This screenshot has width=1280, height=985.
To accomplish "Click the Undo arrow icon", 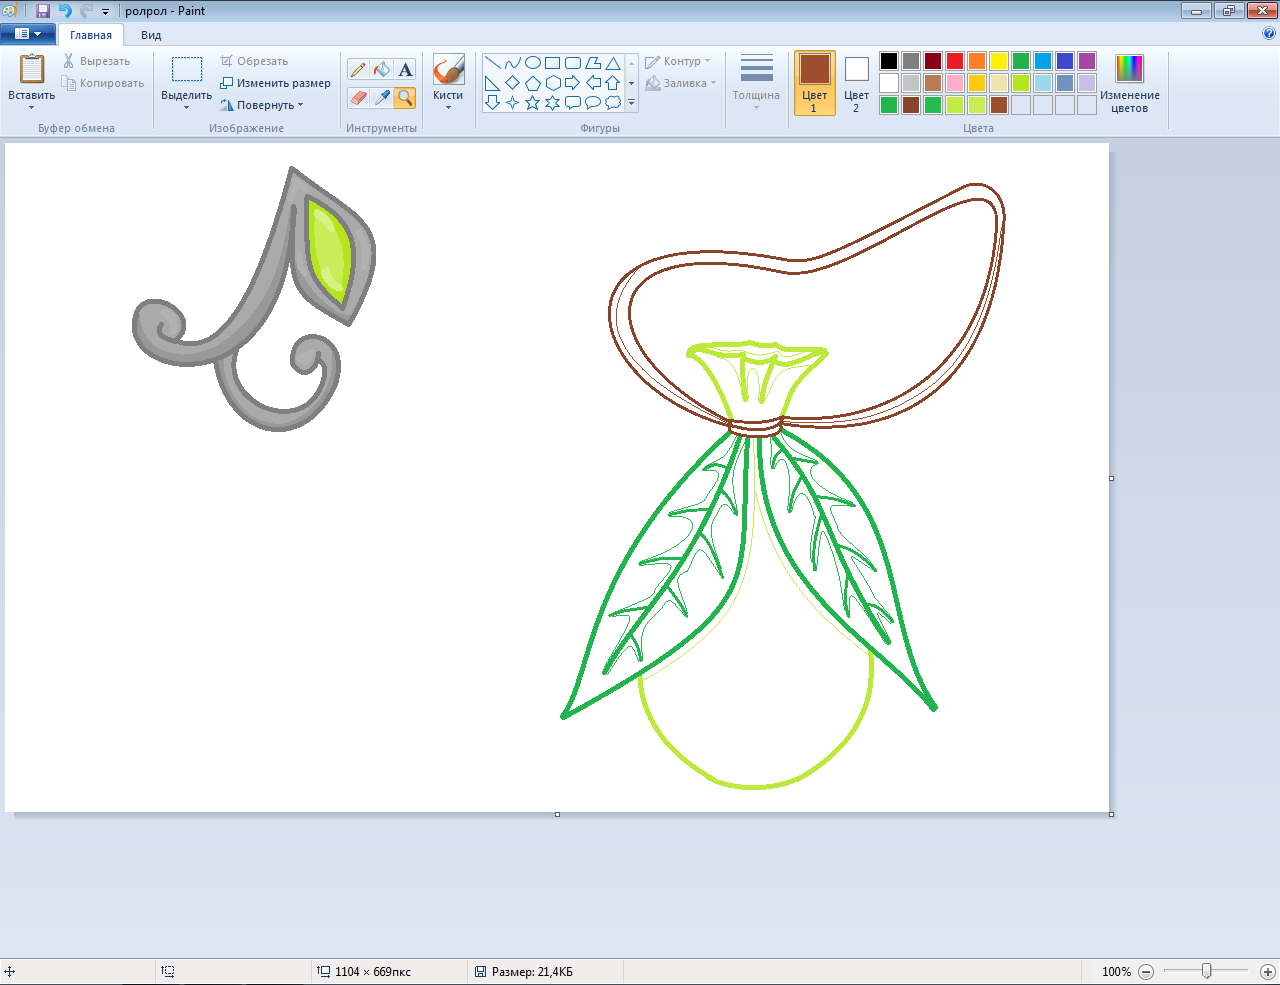I will pos(65,11).
